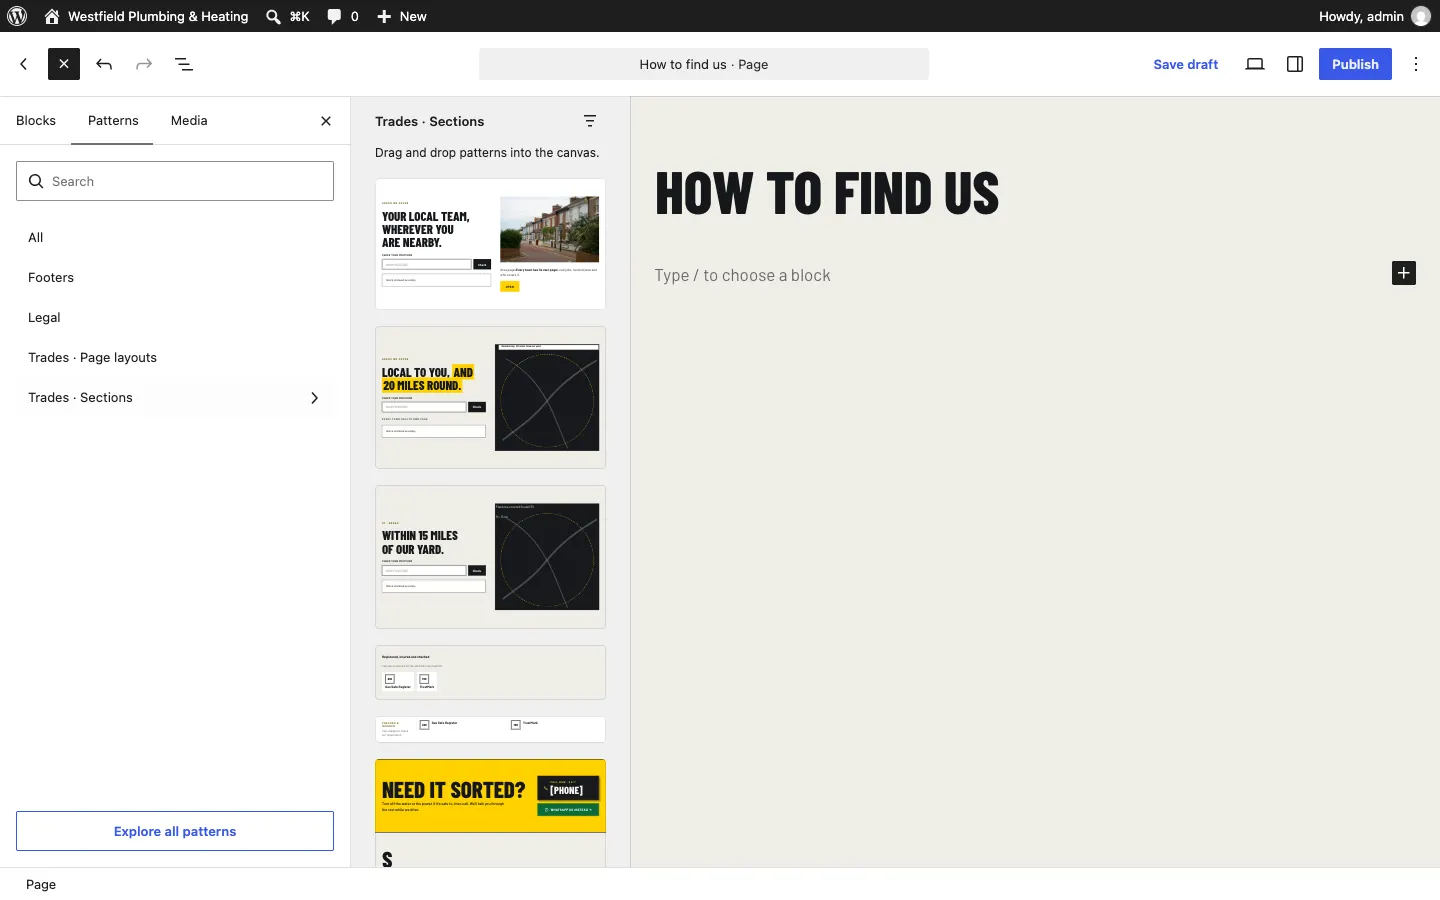Open the pattern filter options icon
Image resolution: width=1440 pixels, height=900 pixels.
591,121
